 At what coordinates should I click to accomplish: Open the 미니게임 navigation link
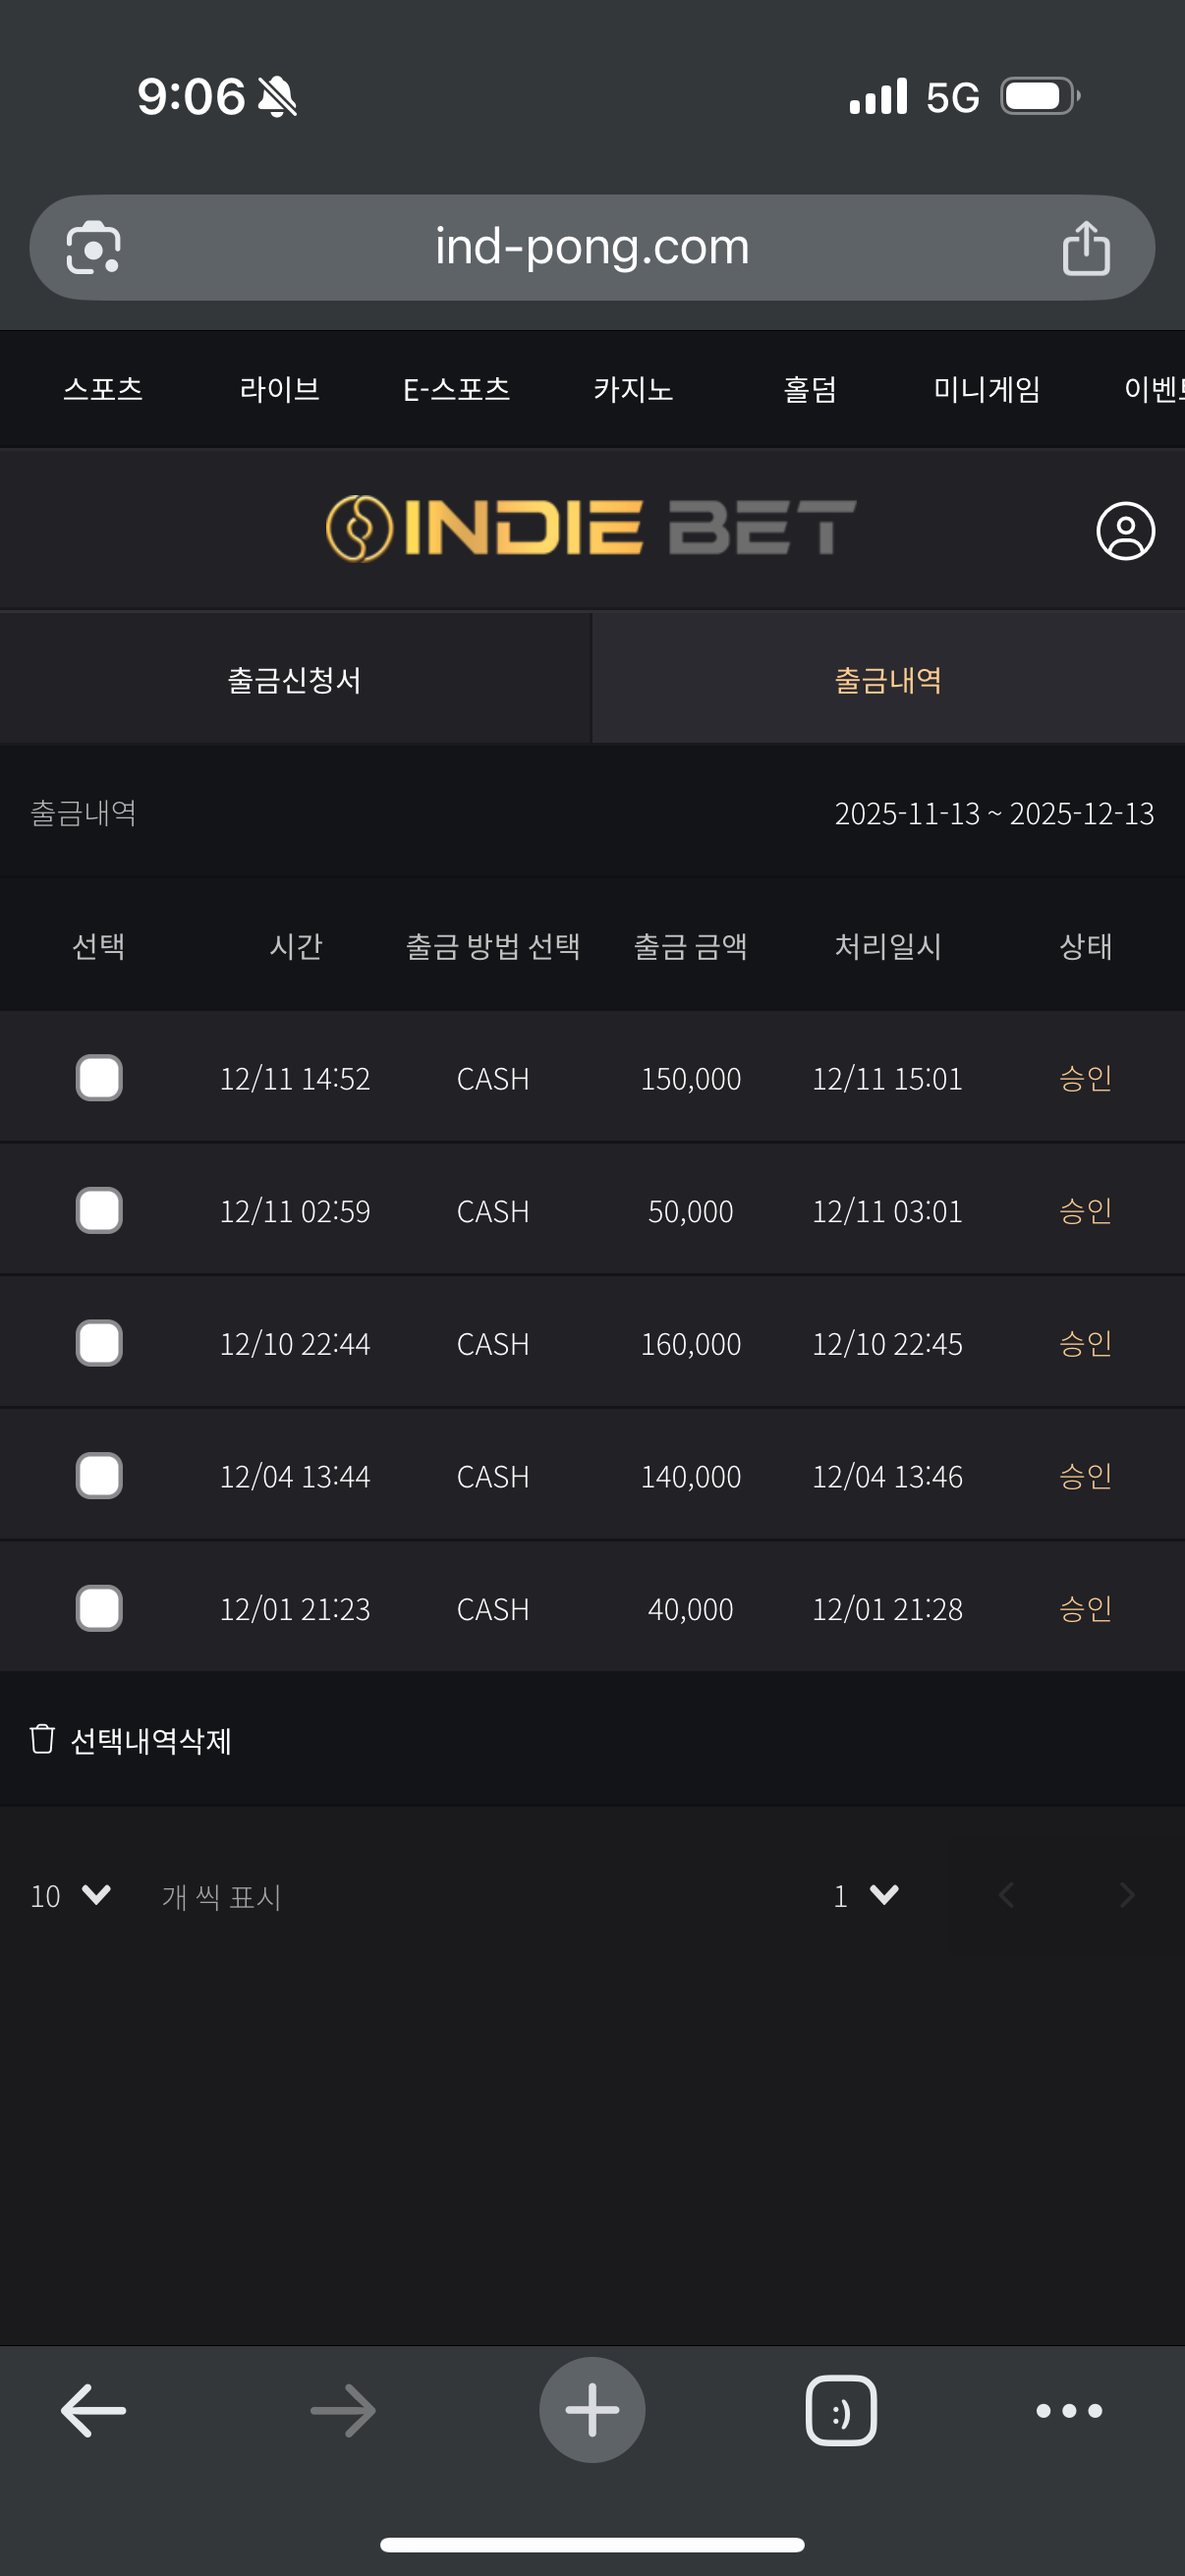coord(986,389)
